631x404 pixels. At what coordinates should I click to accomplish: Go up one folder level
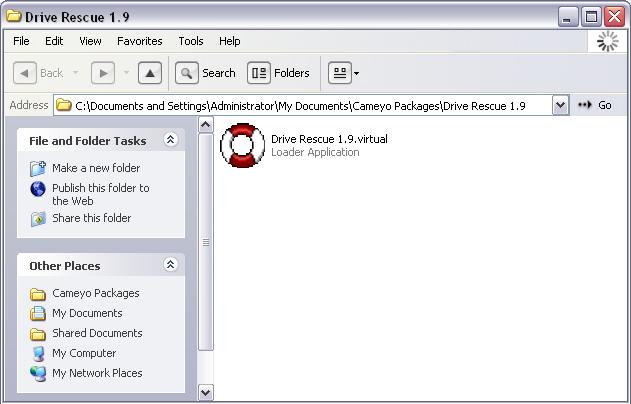(150, 73)
